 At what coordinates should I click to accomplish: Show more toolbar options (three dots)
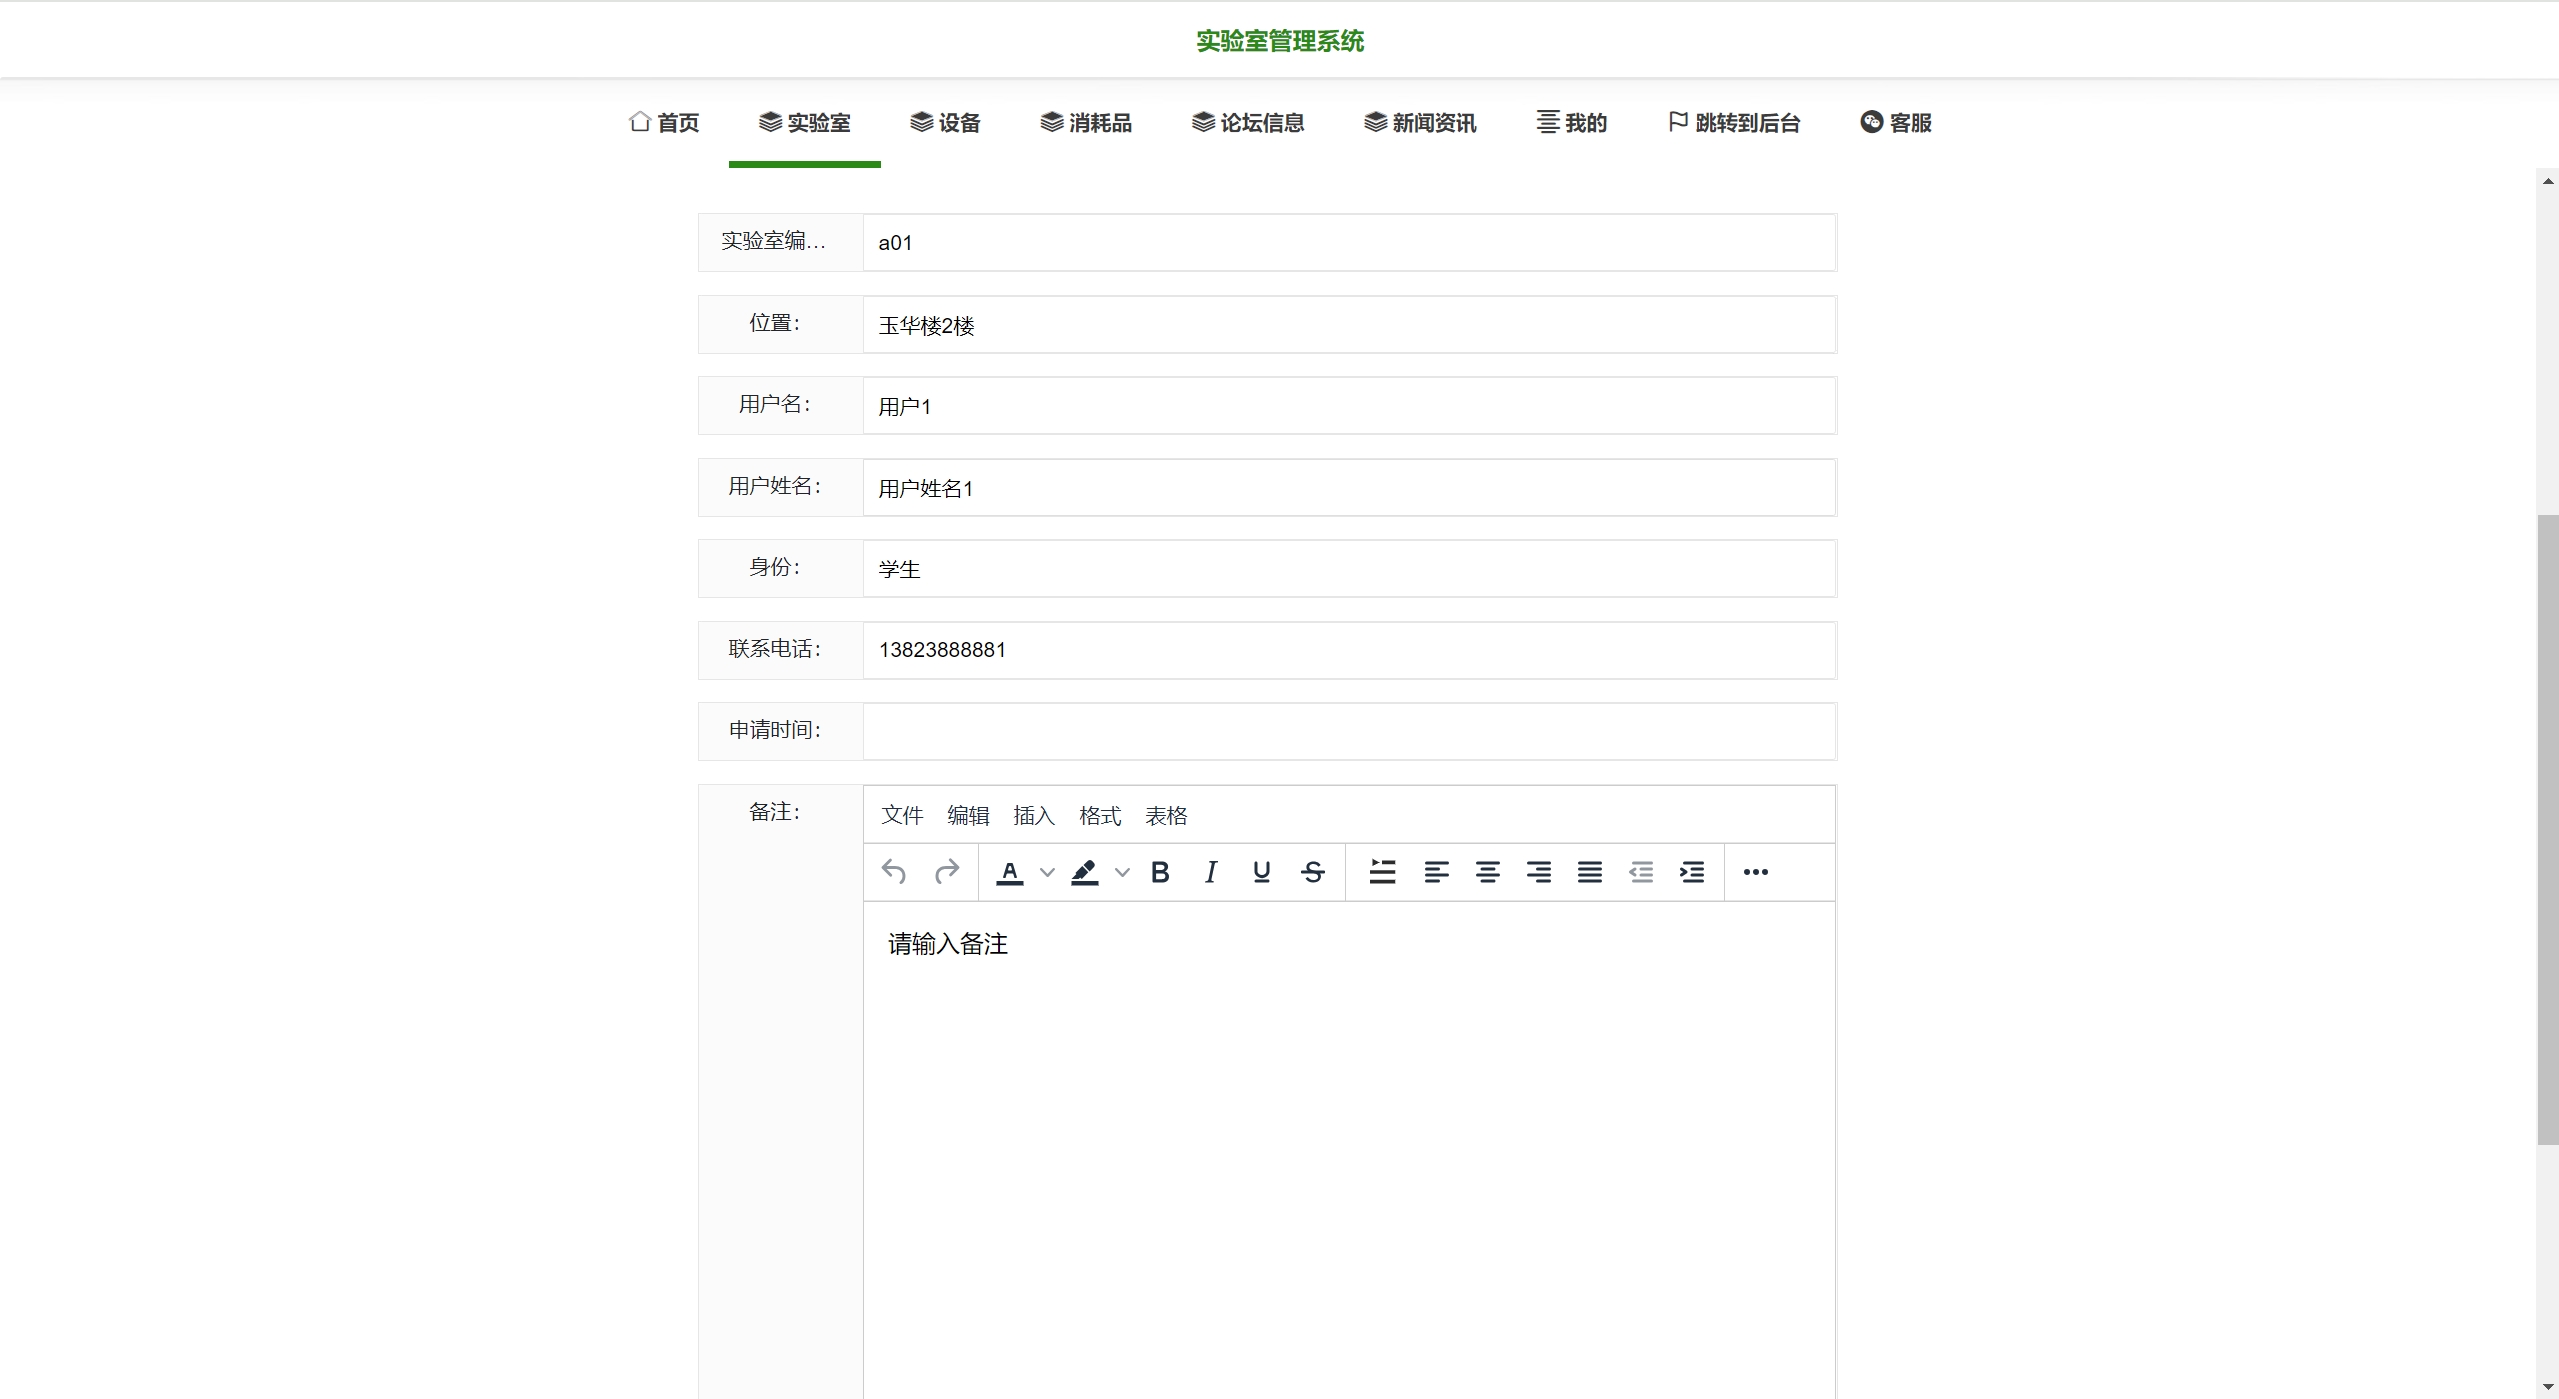pos(1755,872)
